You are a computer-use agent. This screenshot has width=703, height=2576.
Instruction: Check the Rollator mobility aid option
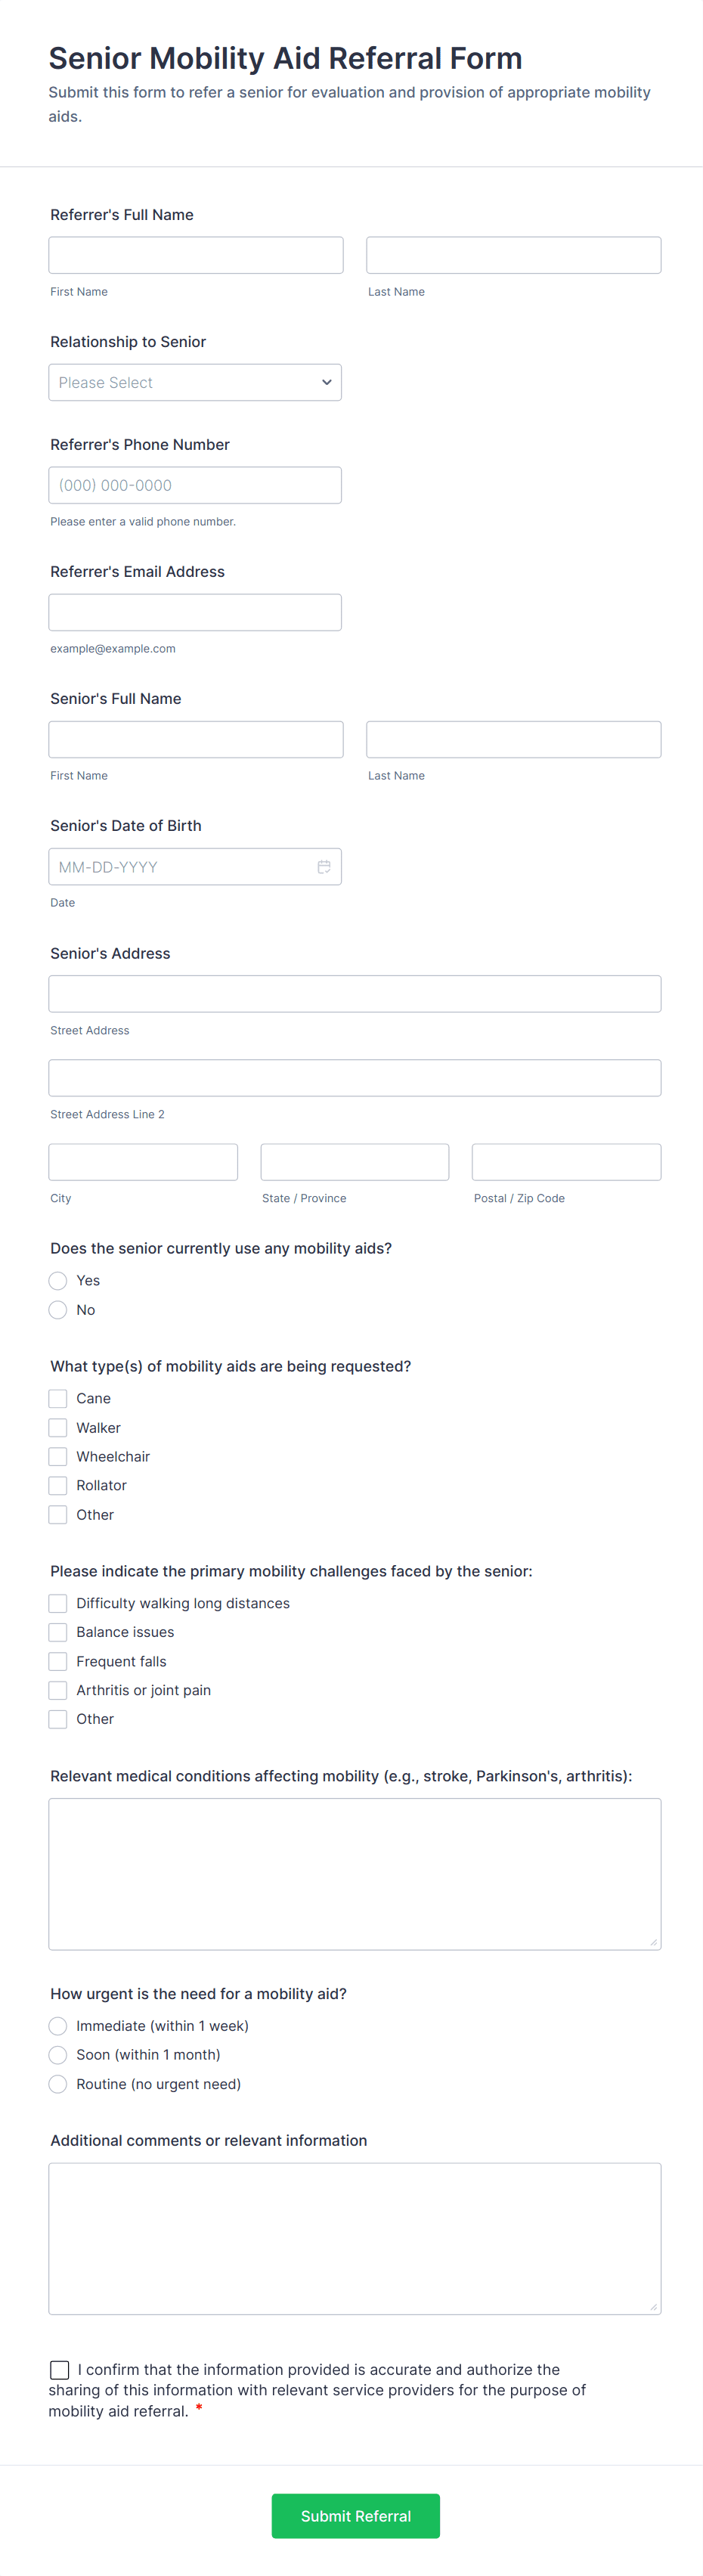tap(58, 1485)
